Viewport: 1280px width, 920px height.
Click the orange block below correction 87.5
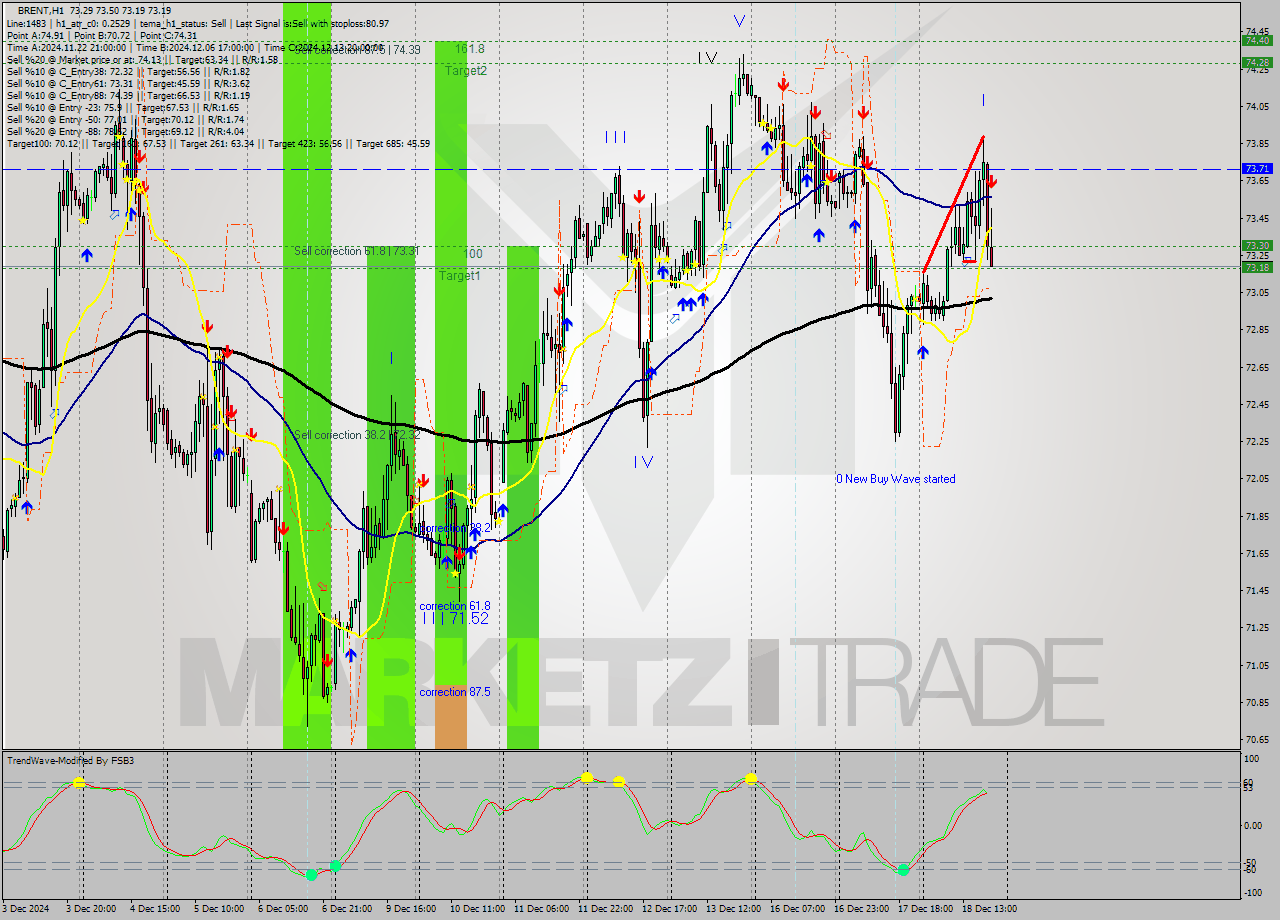[x=451, y=717]
